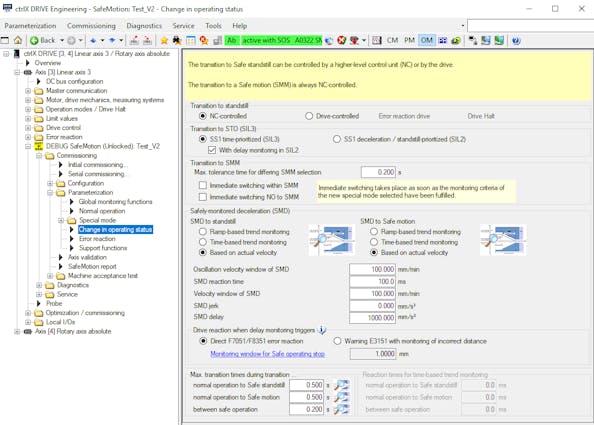Click the window icon at toolbar far left
Screen dimensions: 594x425
click(5, 40)
